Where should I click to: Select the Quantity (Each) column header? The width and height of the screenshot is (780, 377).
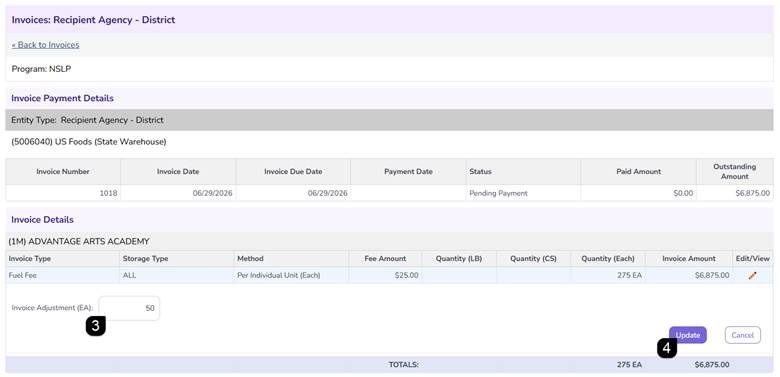[608, 259]
